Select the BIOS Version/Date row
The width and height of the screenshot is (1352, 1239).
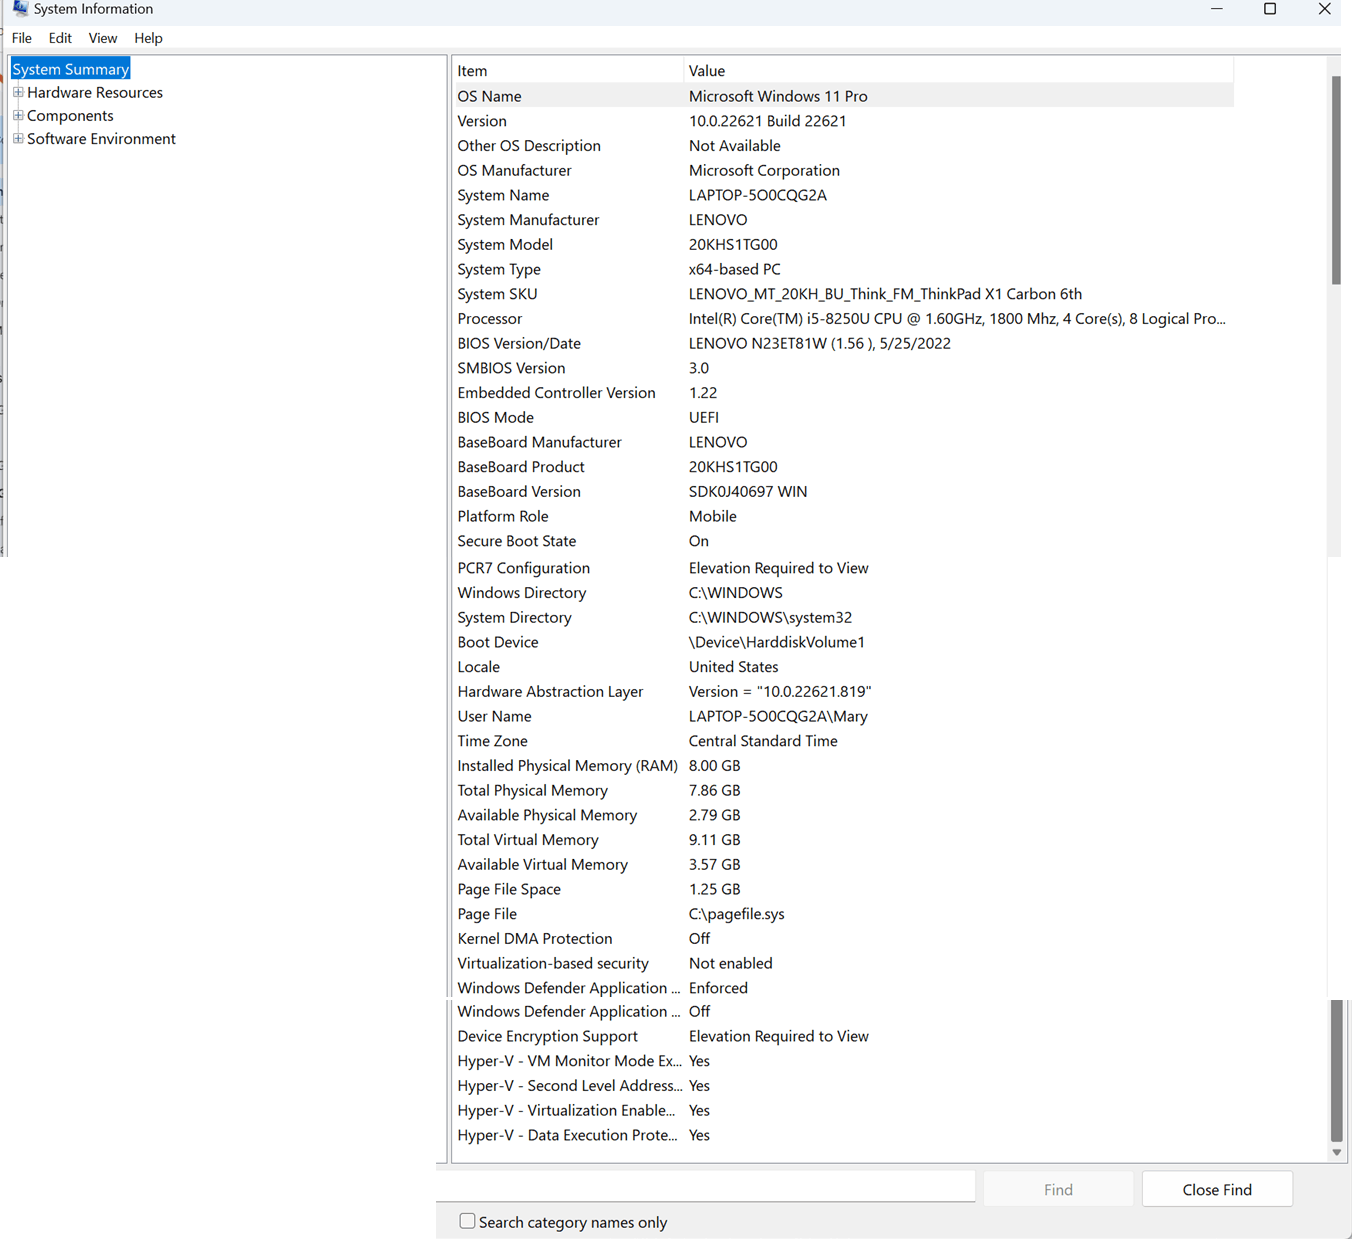point(843,343)
